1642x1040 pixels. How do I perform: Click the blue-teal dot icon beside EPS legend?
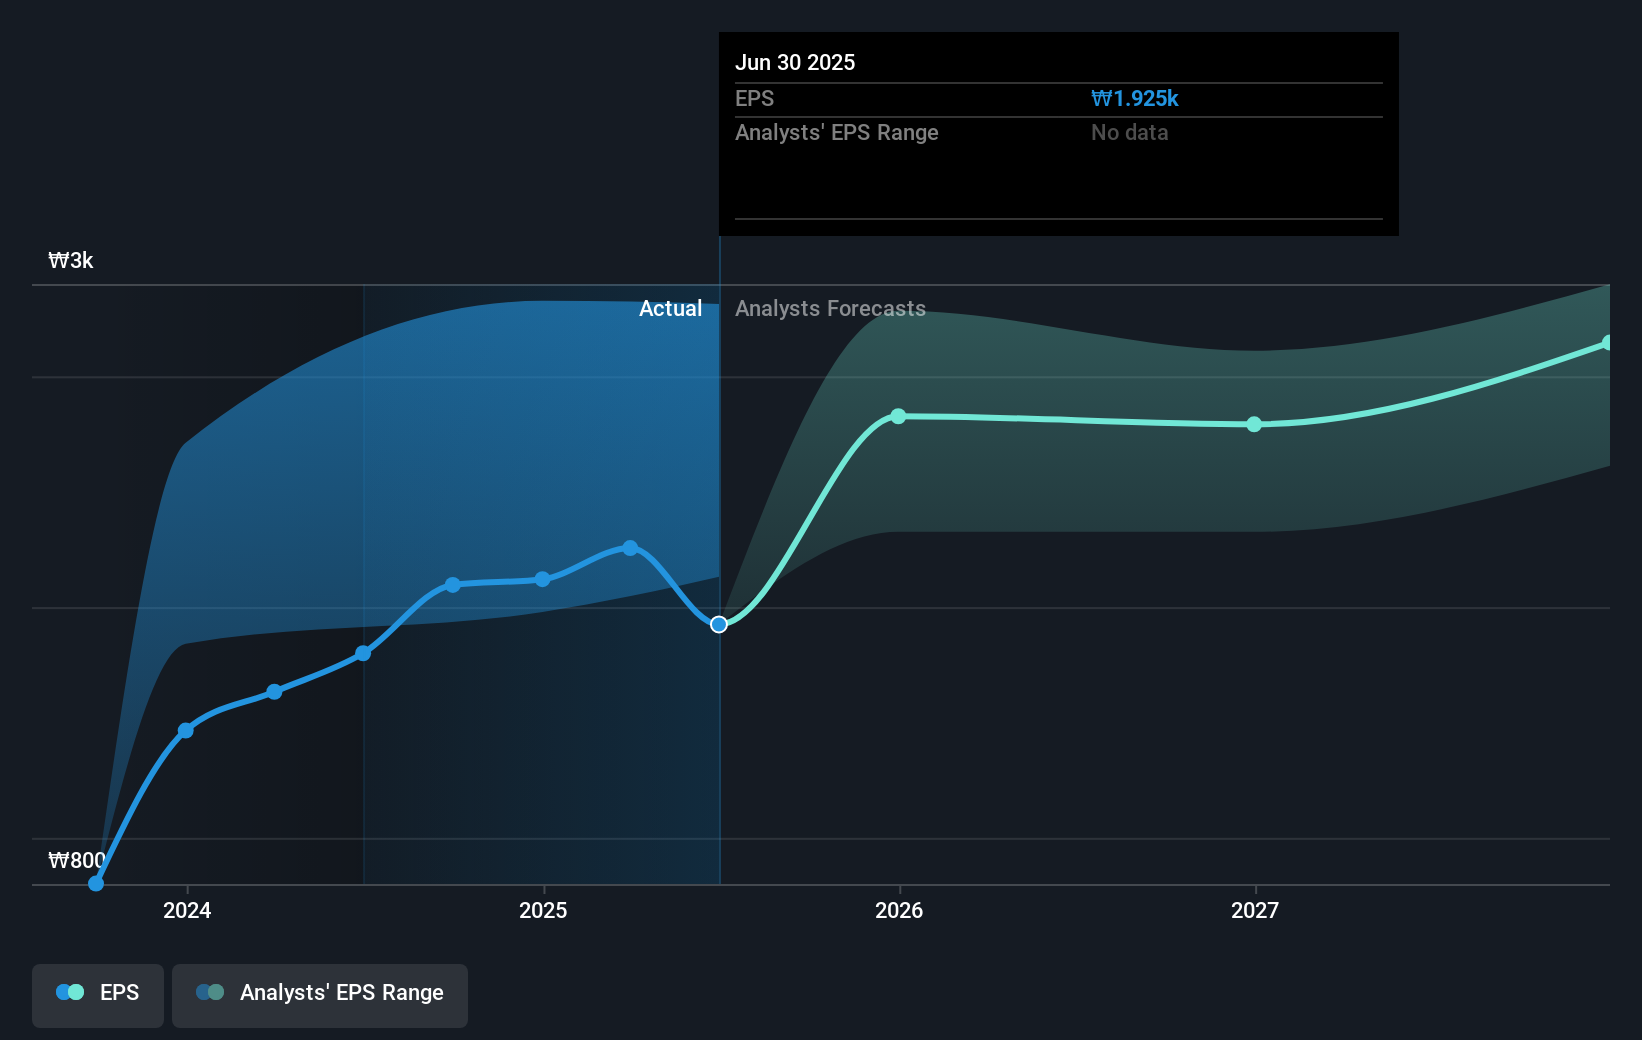point(68,991)
